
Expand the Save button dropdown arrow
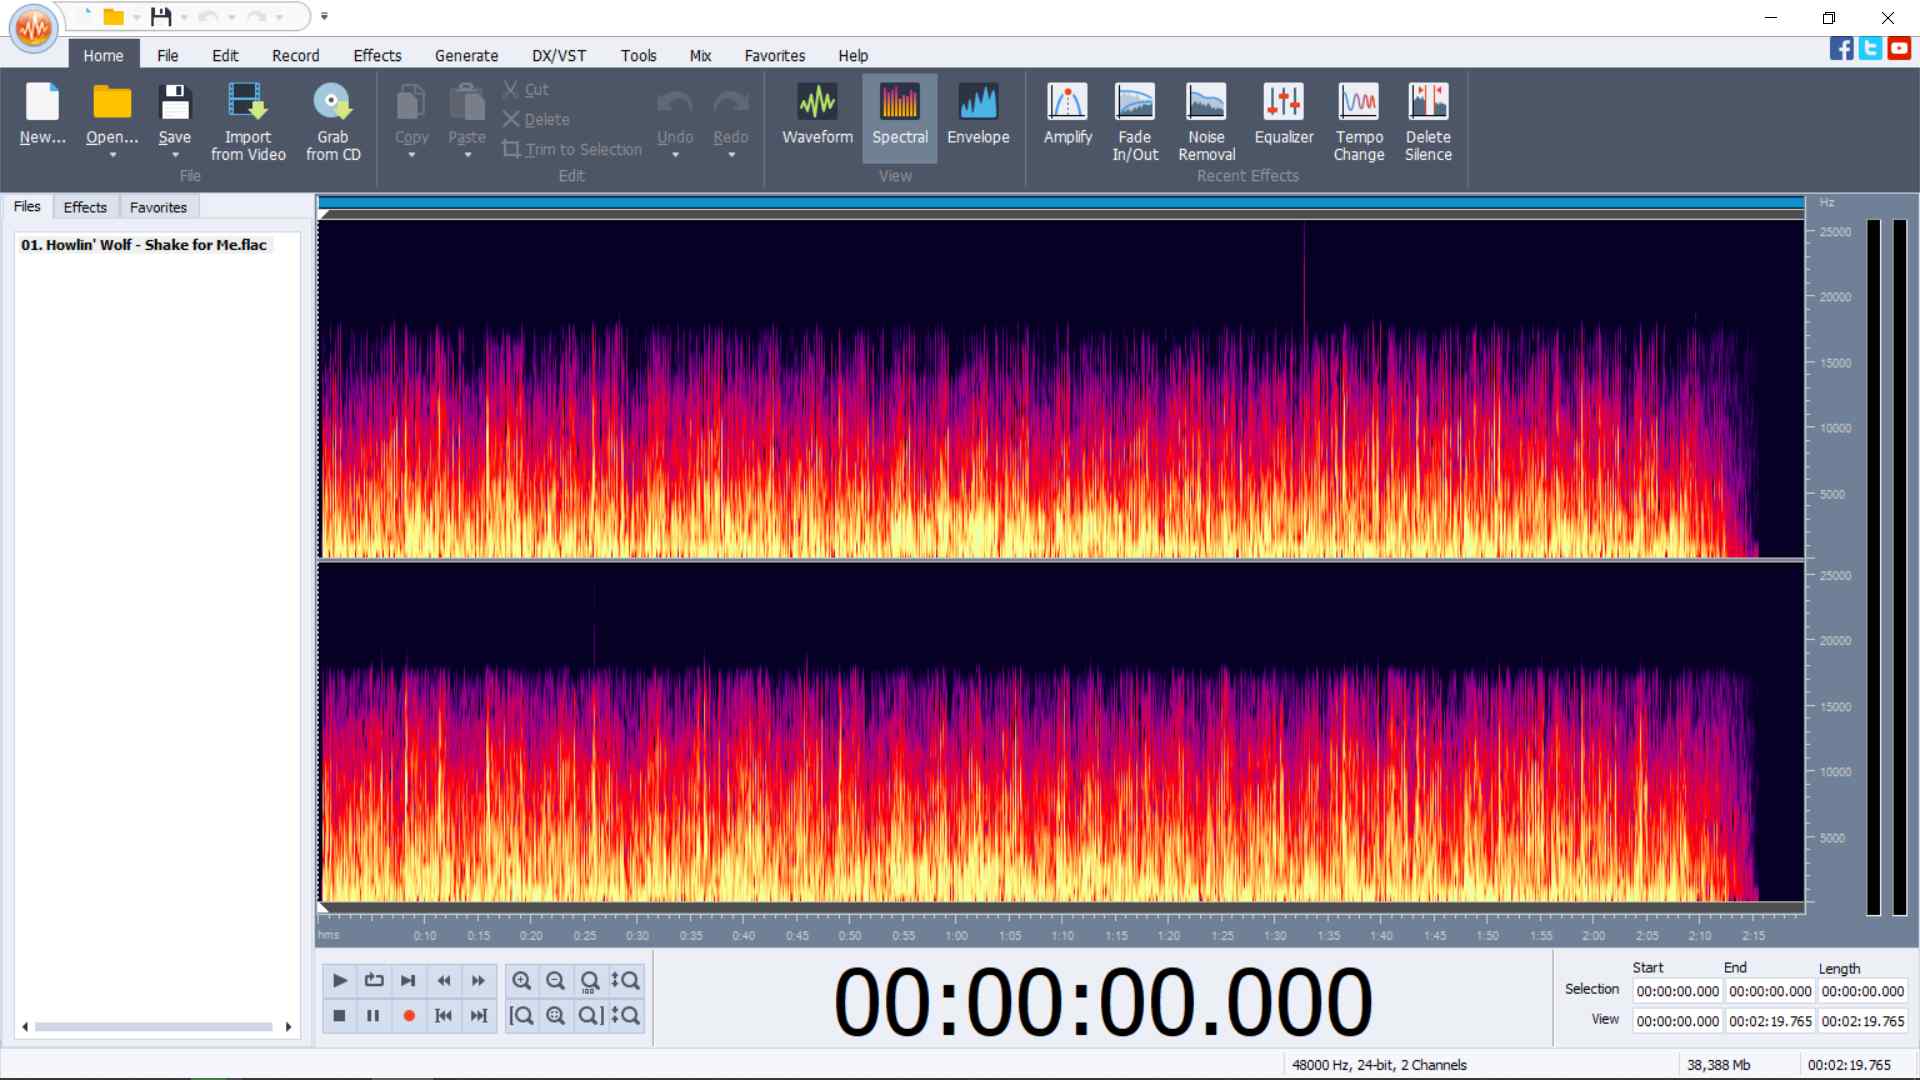point(175,155)
